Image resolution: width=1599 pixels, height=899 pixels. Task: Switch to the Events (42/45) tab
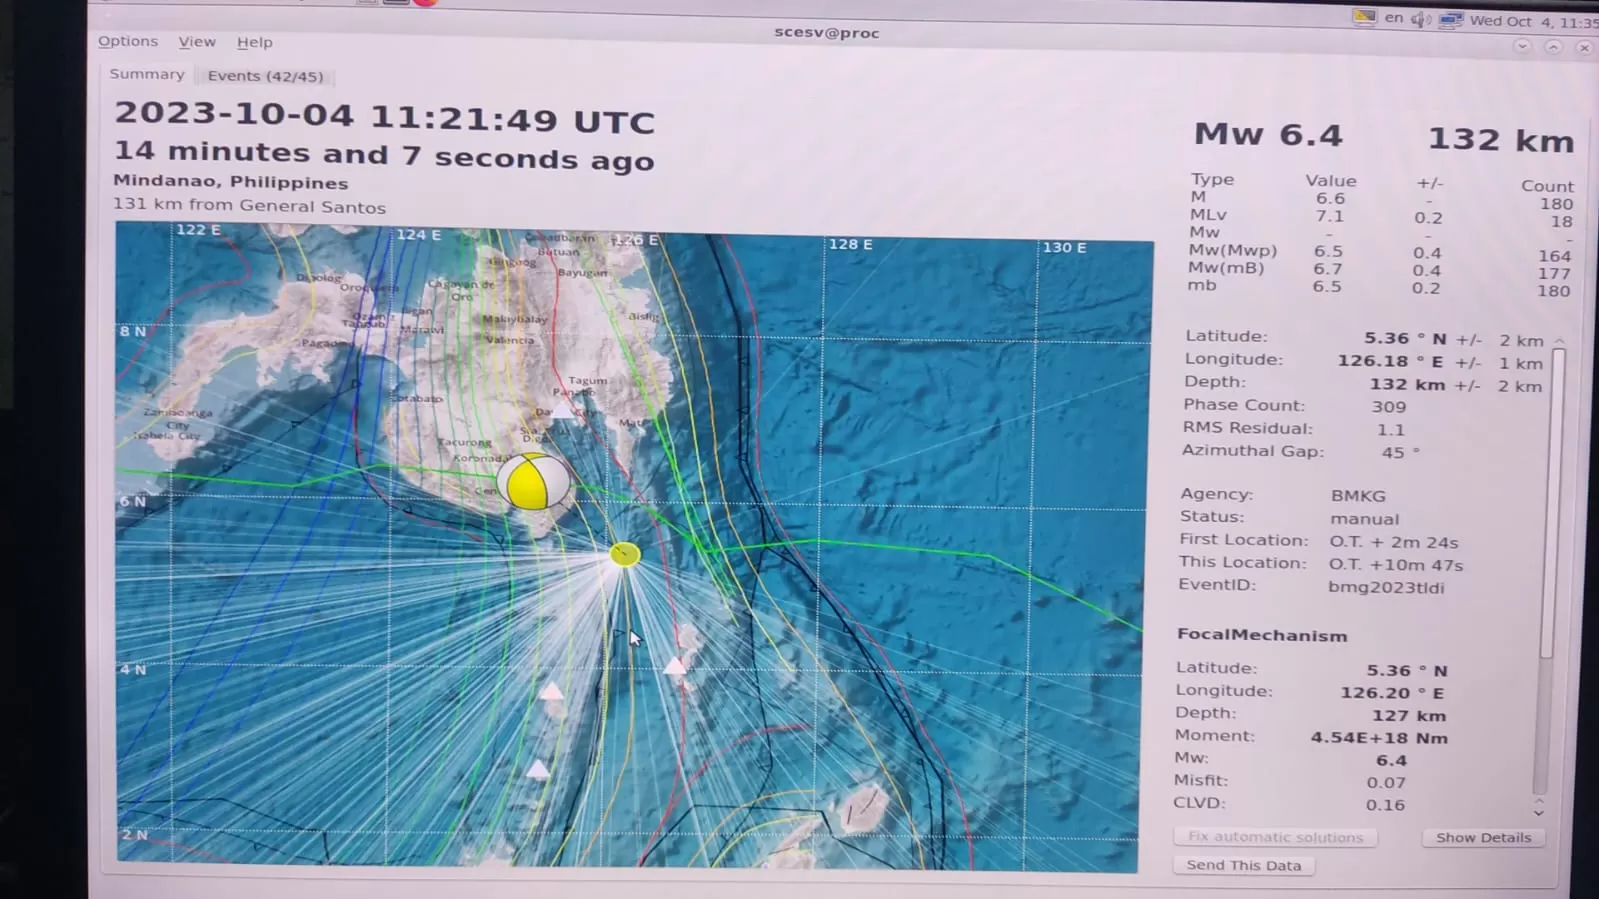pos(265,76)
